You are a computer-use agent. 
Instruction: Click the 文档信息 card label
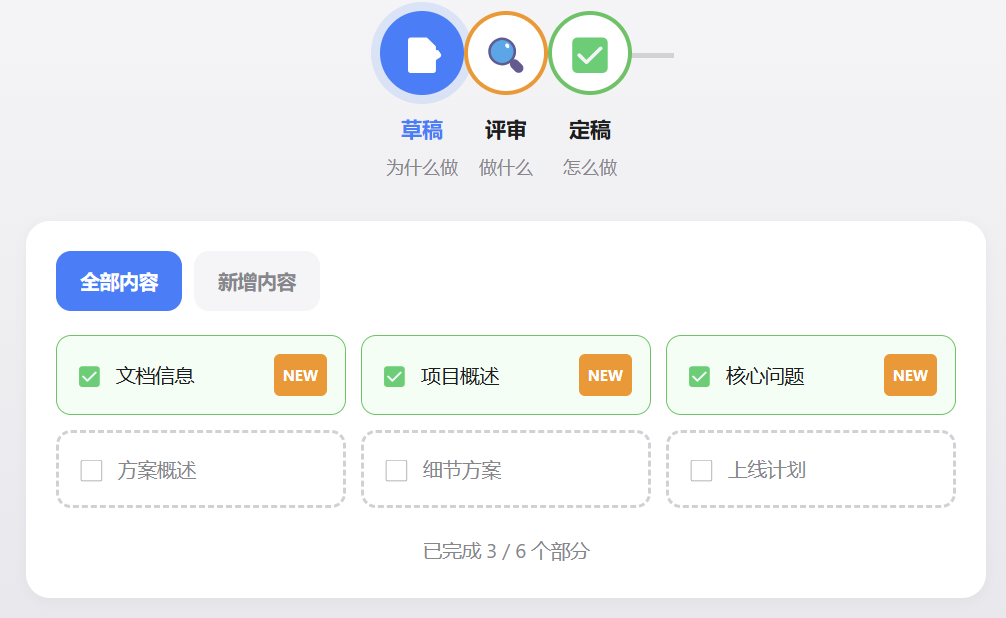point(155,376)
